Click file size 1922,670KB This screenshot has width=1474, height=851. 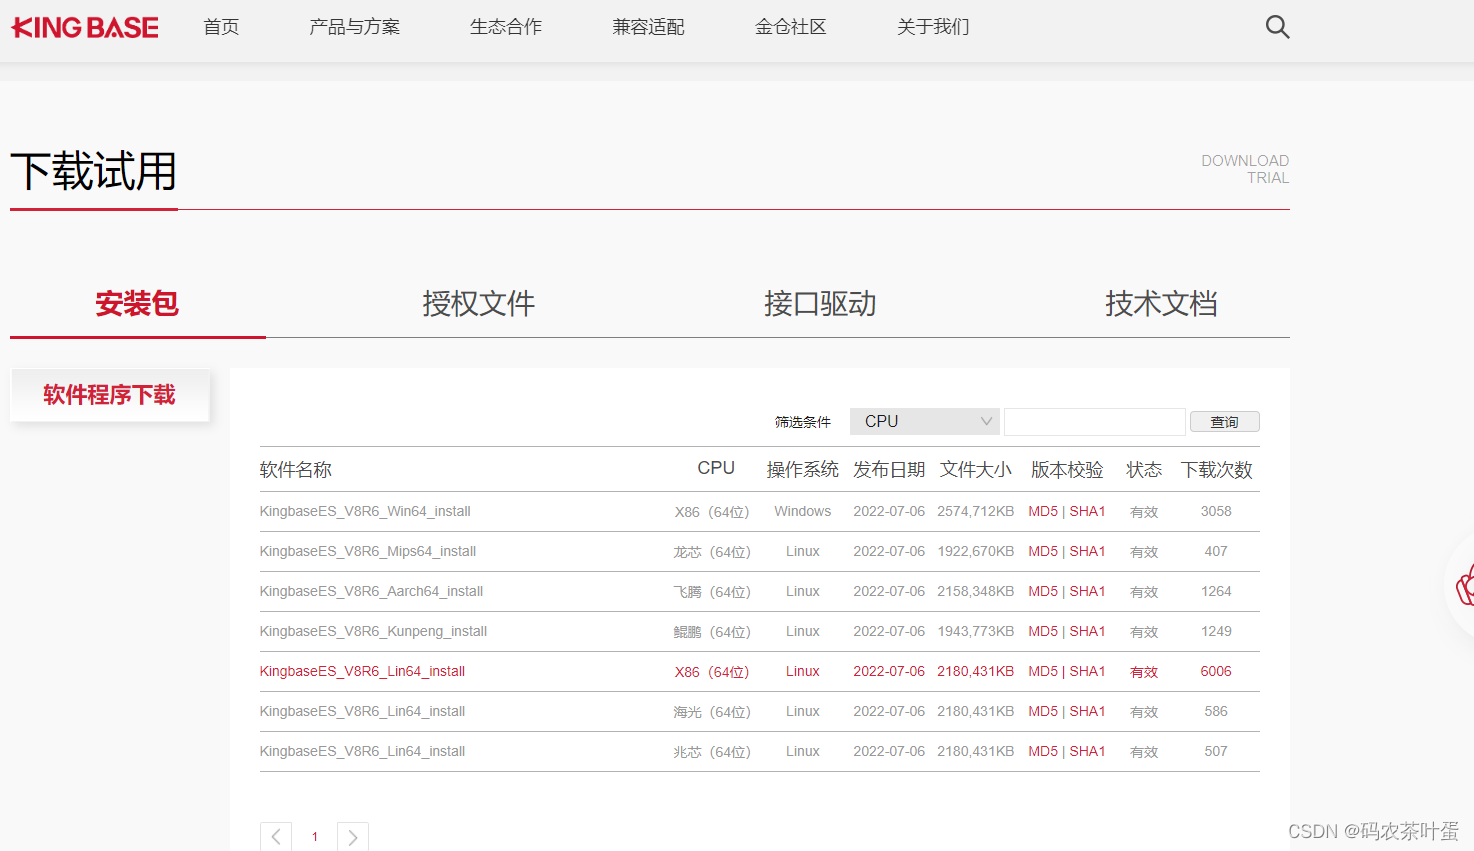click(x=976, y=551)
